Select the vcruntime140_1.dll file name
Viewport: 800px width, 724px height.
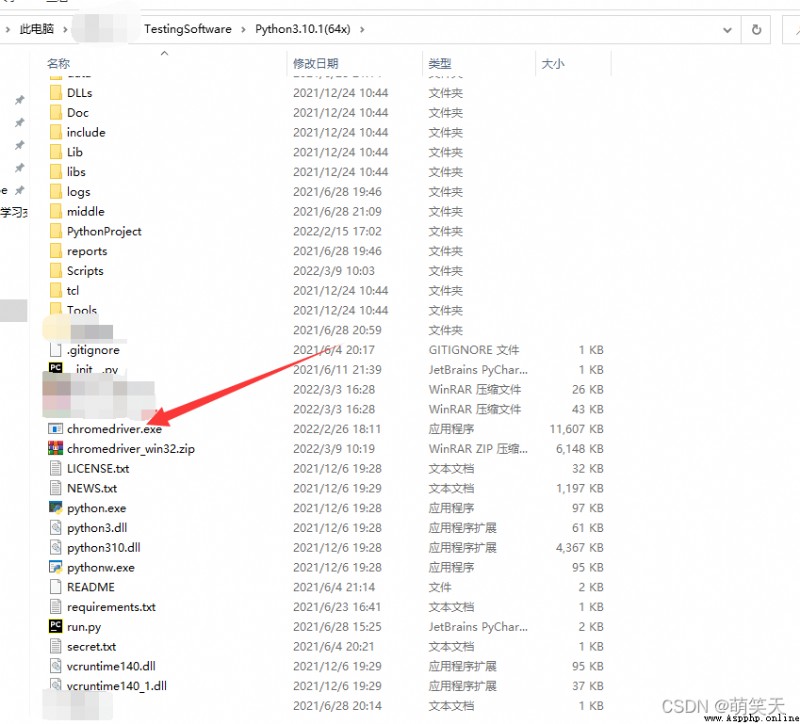pyautogui.click(x=117, y=686)
